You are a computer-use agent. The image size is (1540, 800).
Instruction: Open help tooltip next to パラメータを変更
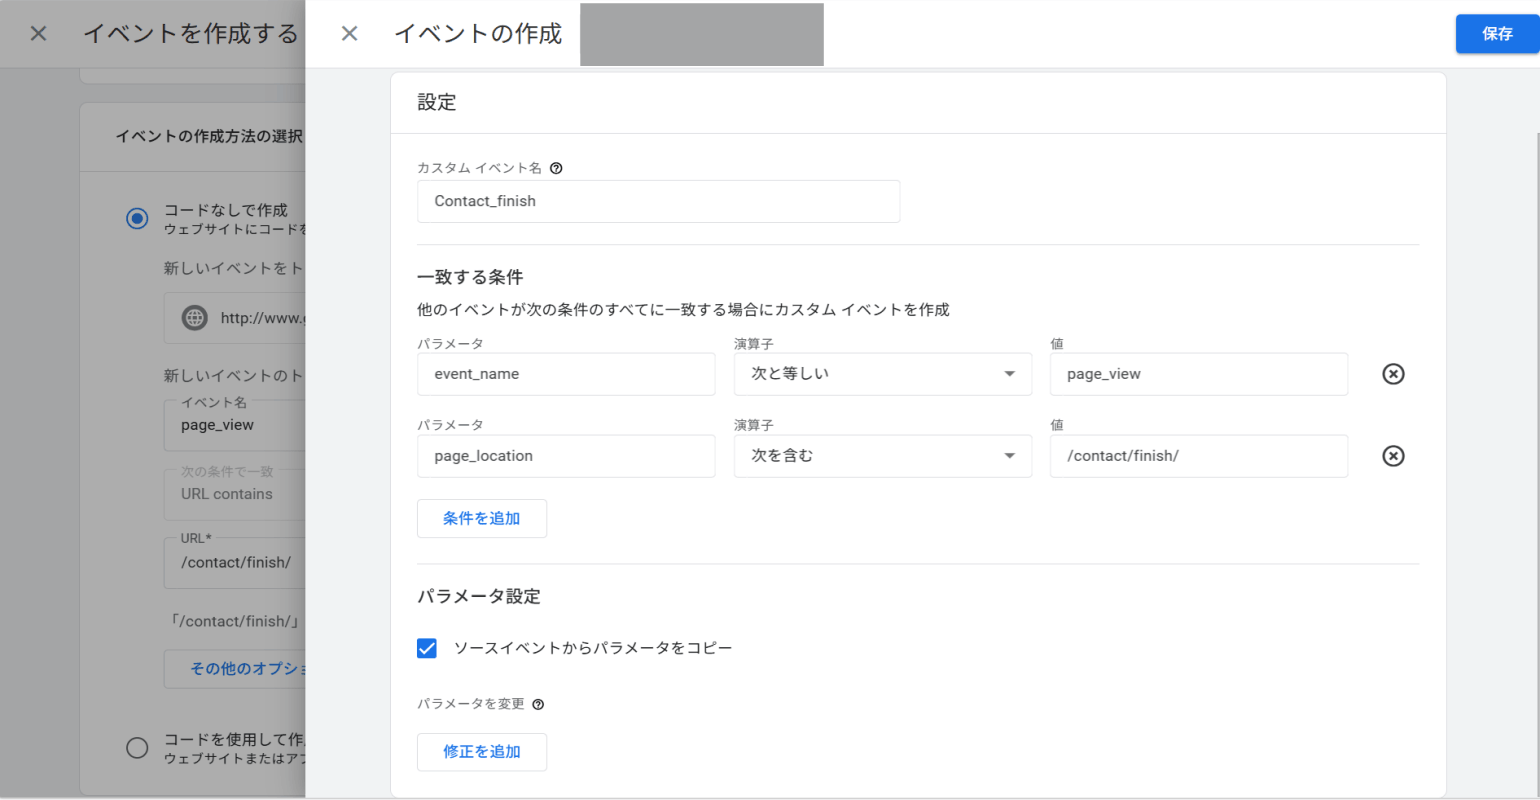[x=538, y=703]
